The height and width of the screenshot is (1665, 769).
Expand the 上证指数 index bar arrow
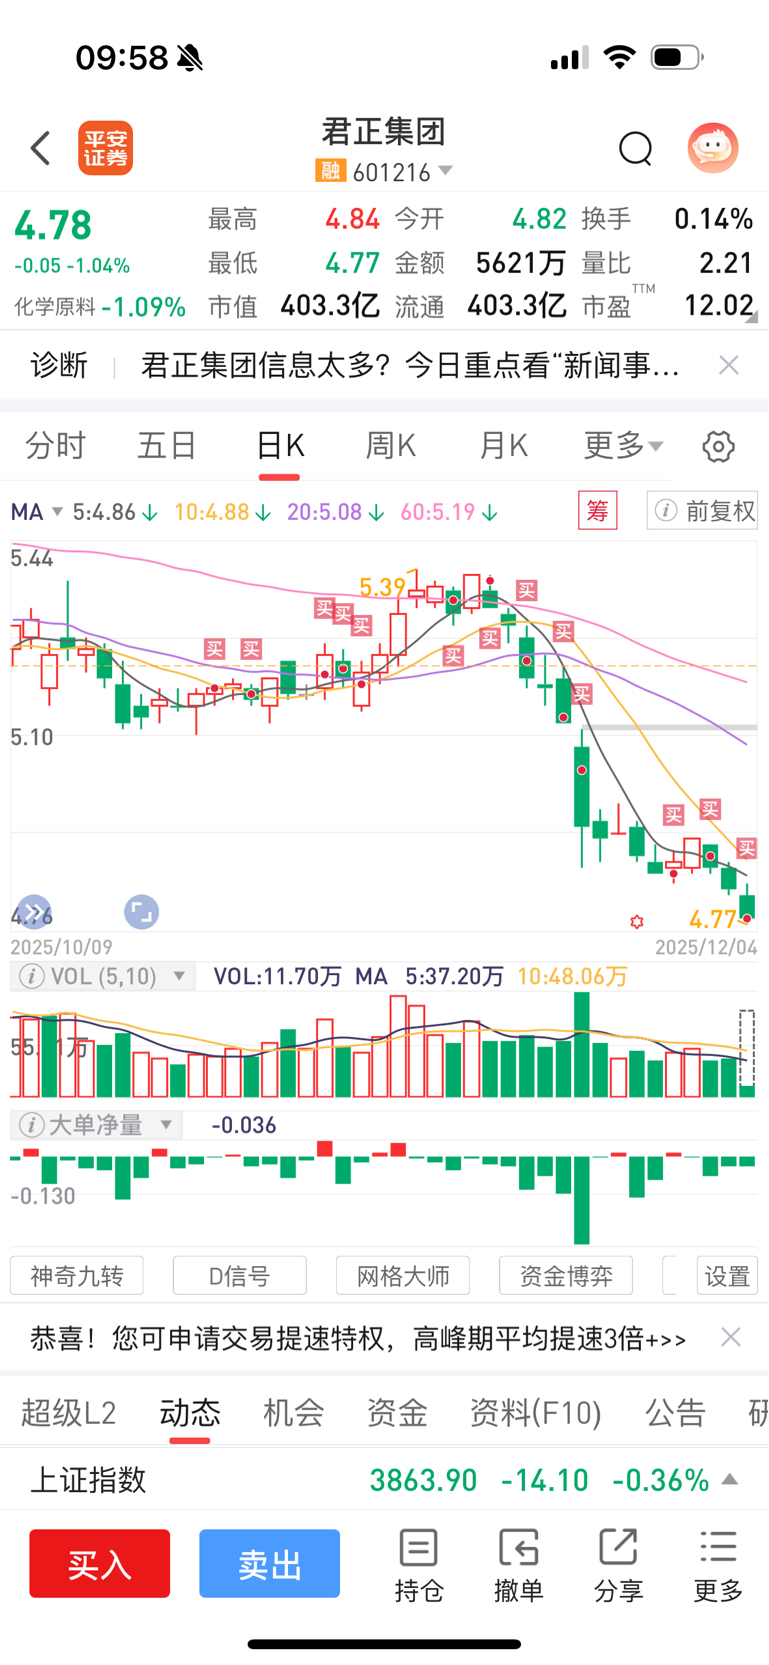coord(730,1479)
